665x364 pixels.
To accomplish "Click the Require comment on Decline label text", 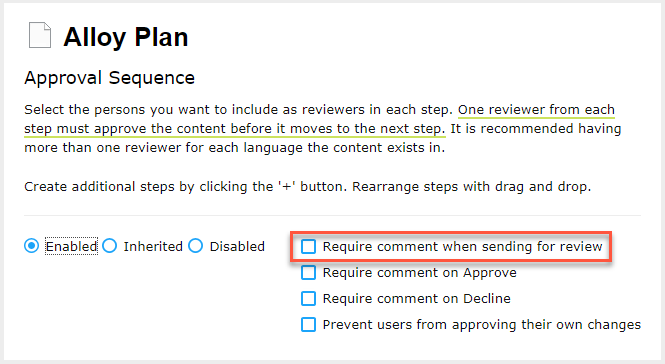I will pyautogui.click(x=416, y=298).
